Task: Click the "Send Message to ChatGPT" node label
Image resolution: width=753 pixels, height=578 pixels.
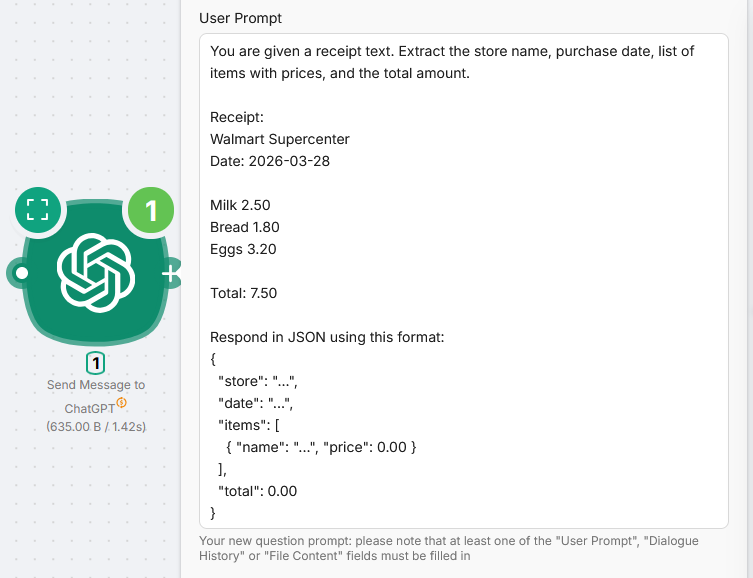Action: click(95, 385)
